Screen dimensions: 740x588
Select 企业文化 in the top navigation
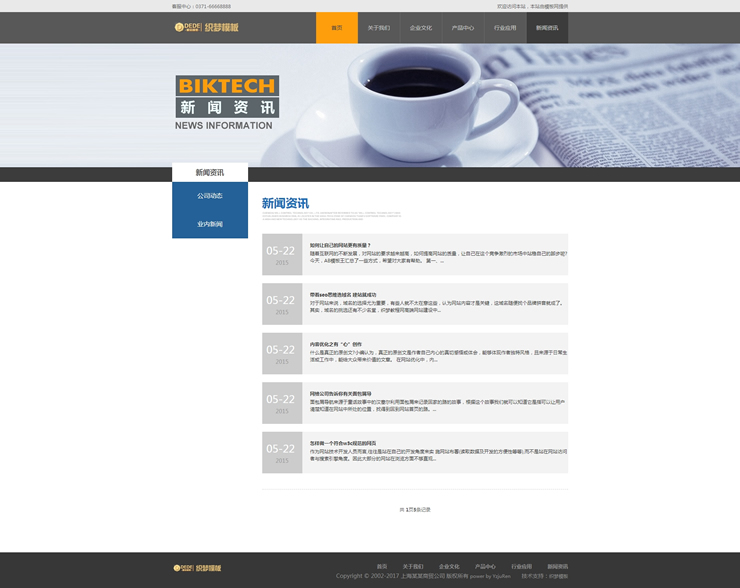click(421, 28)
